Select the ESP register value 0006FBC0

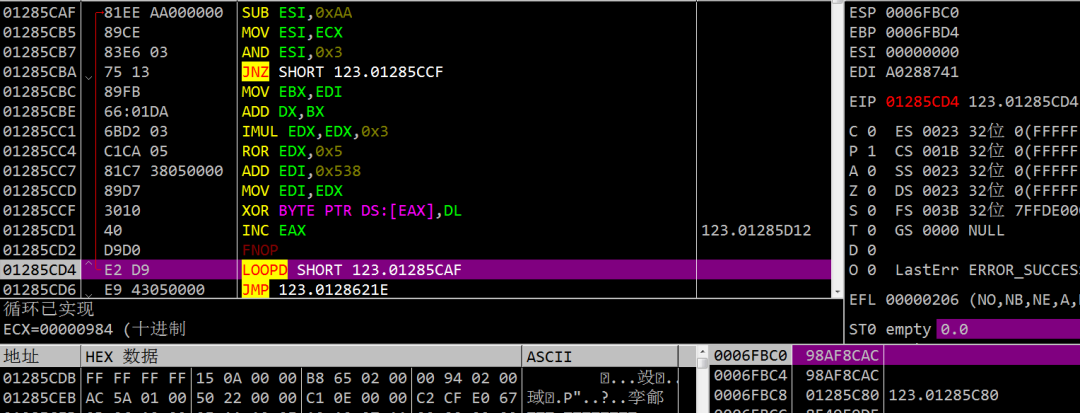click(922, 12)
